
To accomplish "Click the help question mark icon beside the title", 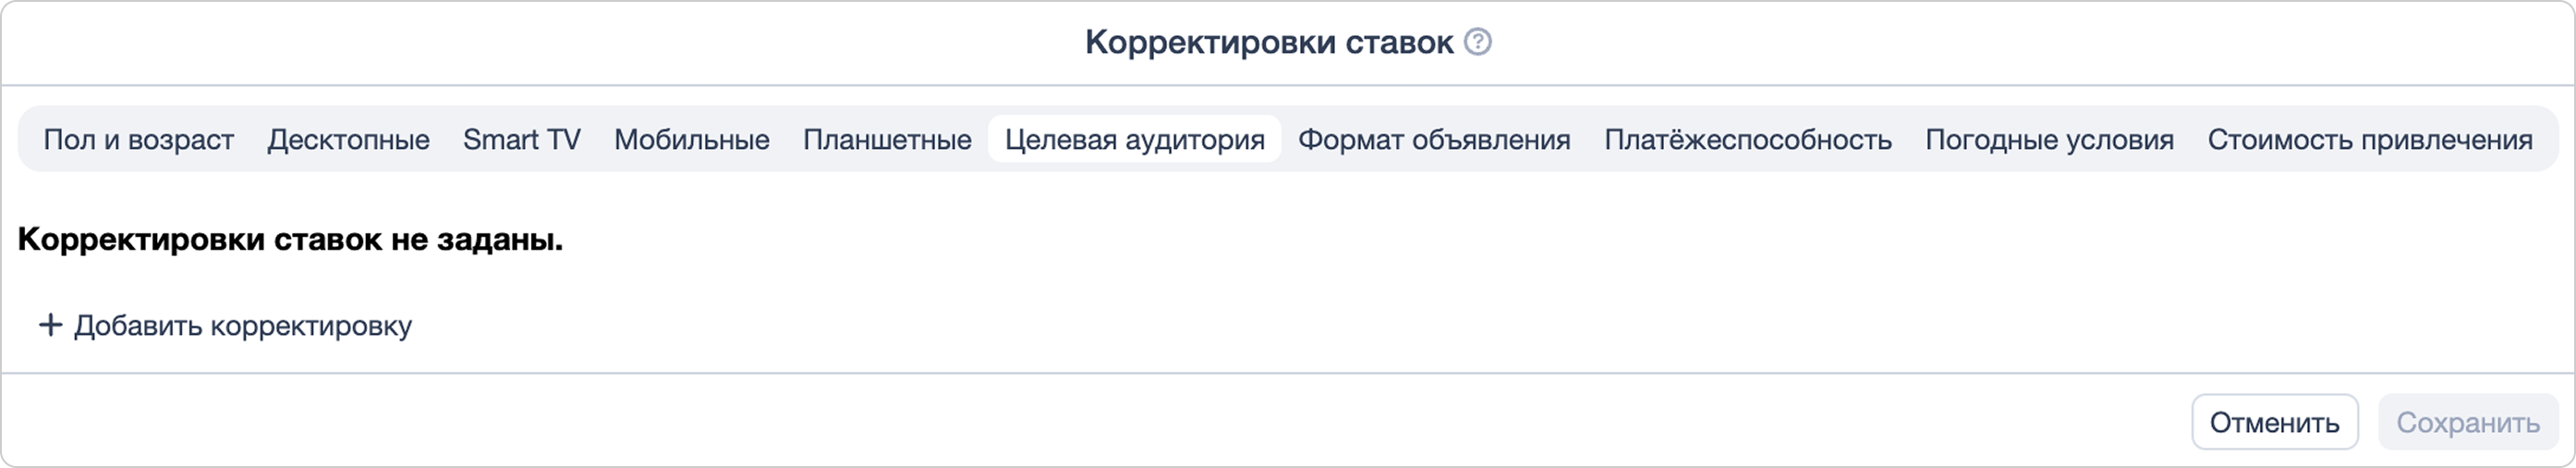I will coord(1477,42).
